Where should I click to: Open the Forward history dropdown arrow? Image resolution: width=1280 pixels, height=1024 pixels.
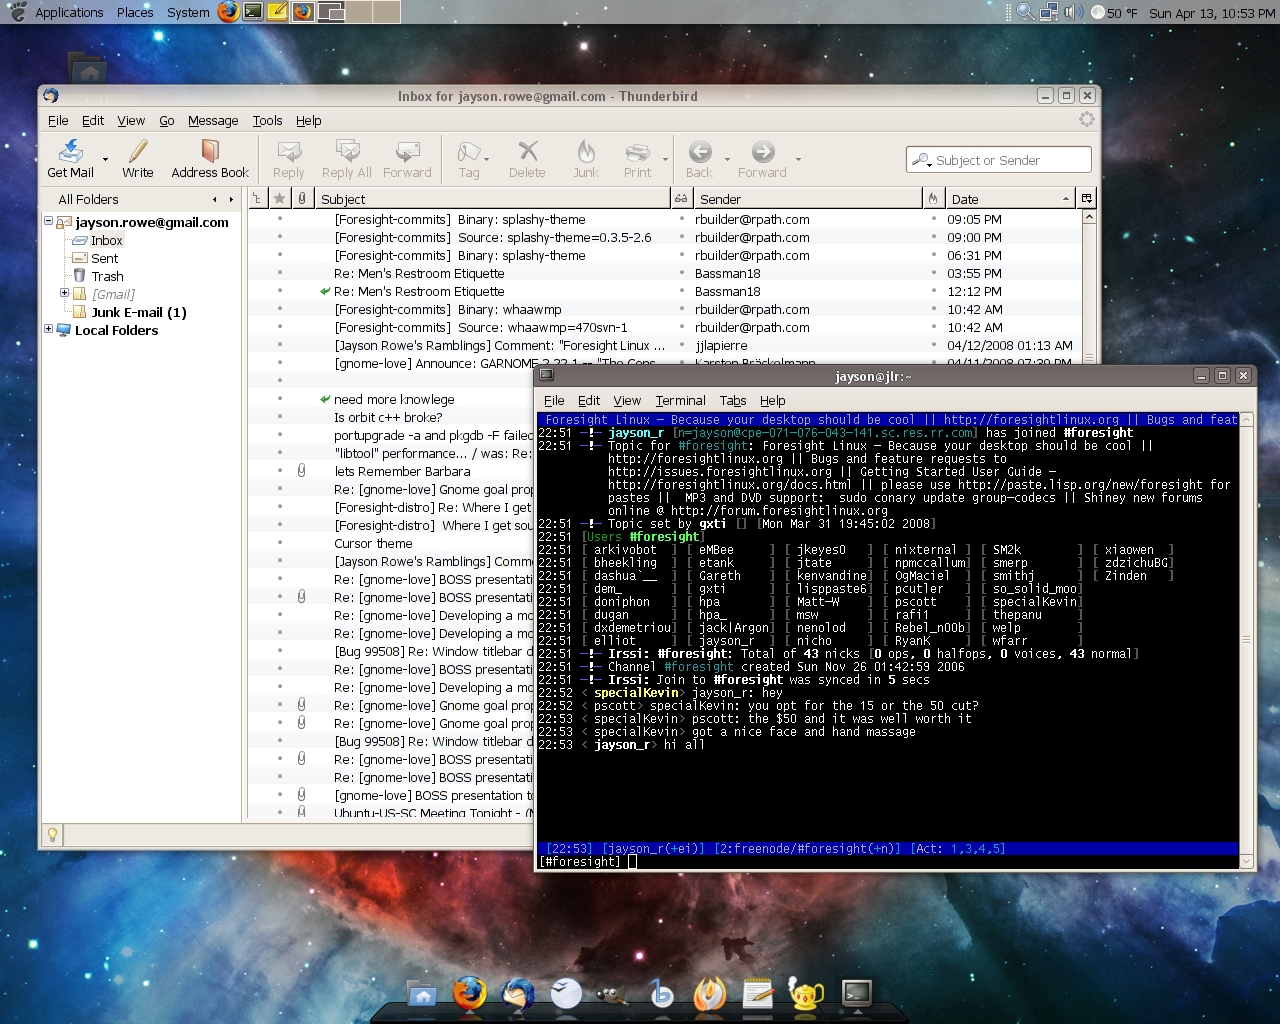click(798, 159)
